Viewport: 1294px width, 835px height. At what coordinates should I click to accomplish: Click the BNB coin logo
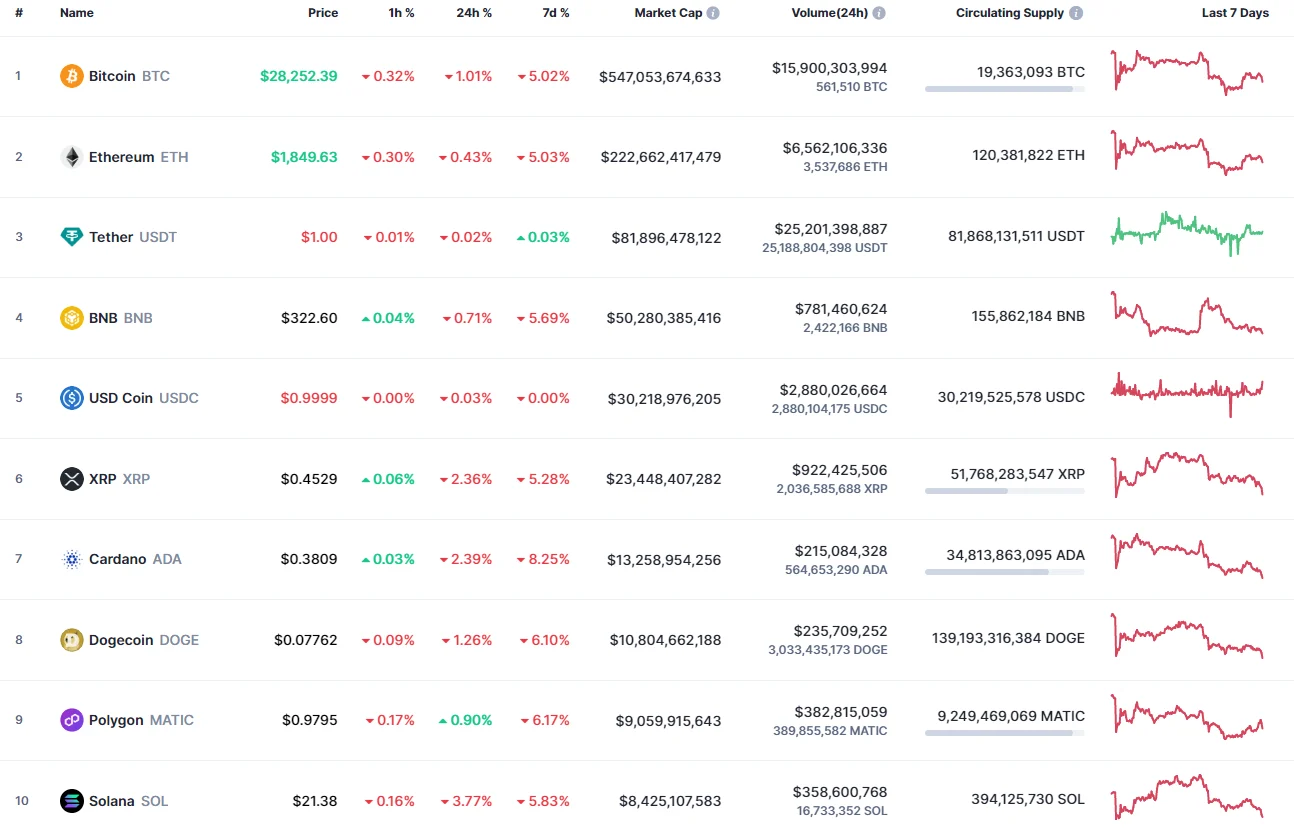pyautogui.click(x=70, y=317)
